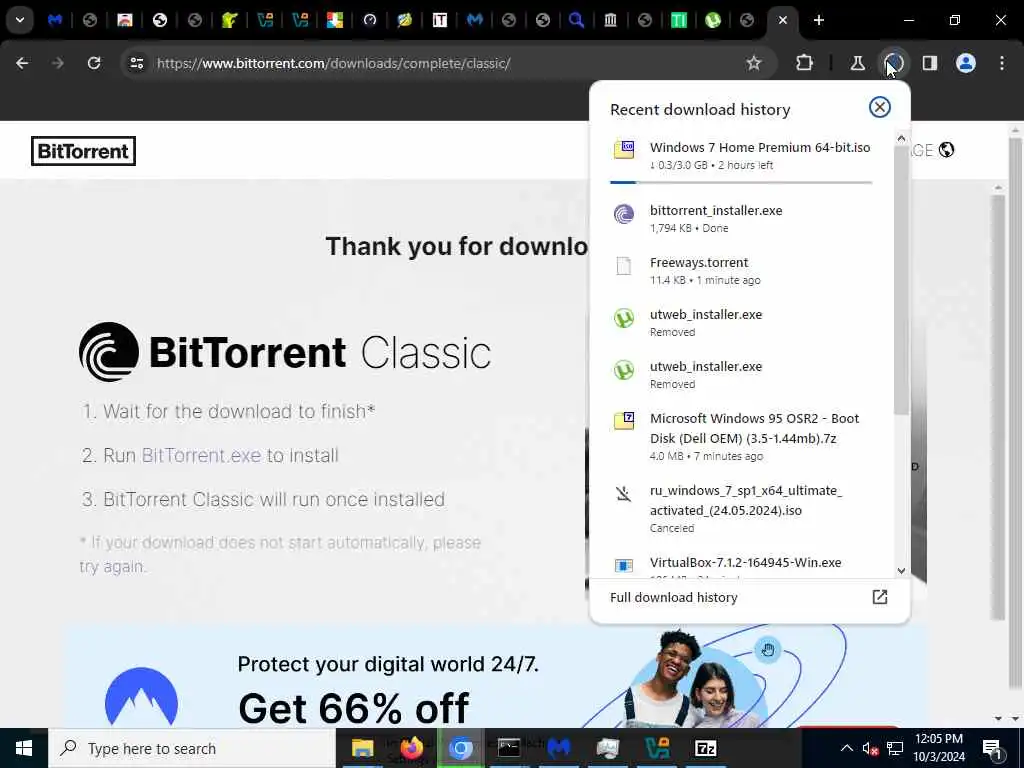Select Microsoft Windows 95 OSR2 Boot Disk download
1024x768 pixels.
point(742,436)
